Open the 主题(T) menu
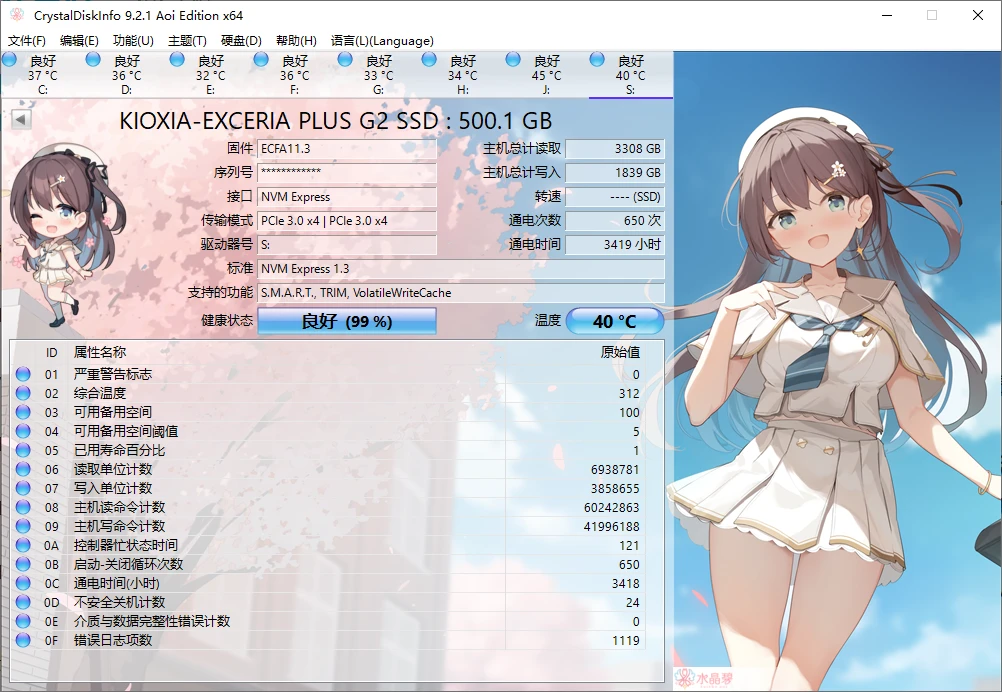The width and height of the screenshot is (1002, 692). pos(187,40)
